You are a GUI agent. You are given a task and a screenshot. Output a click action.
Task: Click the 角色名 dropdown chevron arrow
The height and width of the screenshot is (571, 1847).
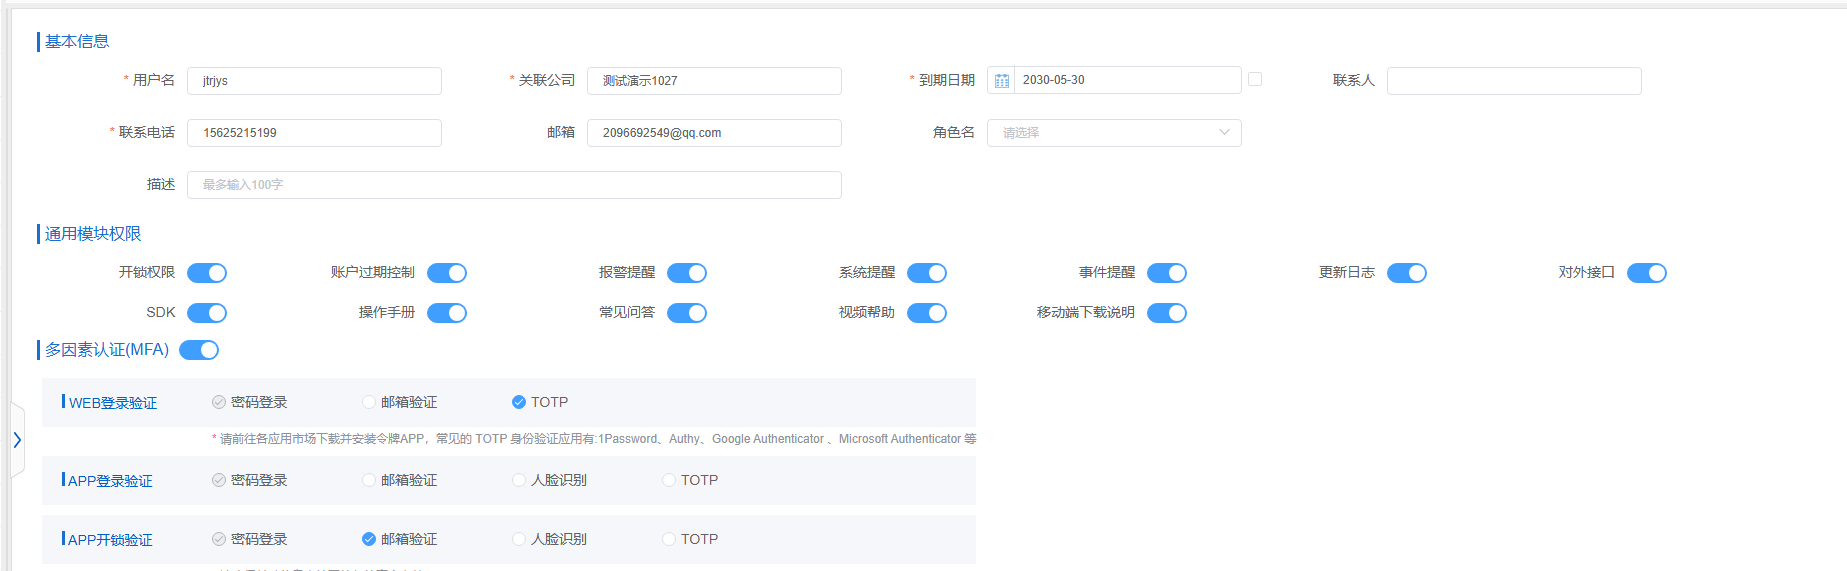point(1224,133)
